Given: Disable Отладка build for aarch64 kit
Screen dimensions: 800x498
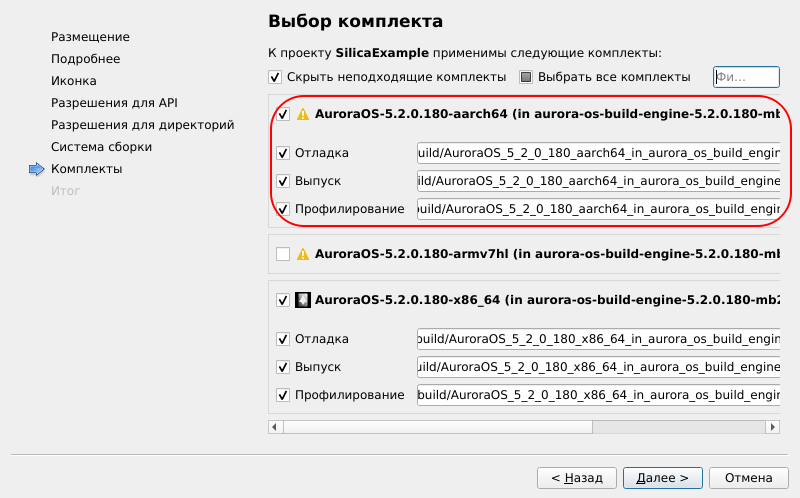Looking at the screenshot, I should click(284, 153).
